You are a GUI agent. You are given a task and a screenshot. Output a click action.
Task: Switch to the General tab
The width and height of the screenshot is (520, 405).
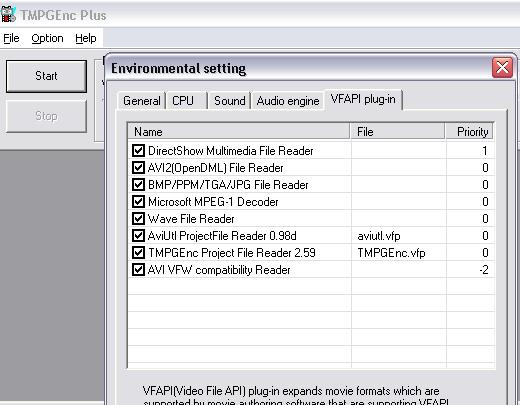142,101
